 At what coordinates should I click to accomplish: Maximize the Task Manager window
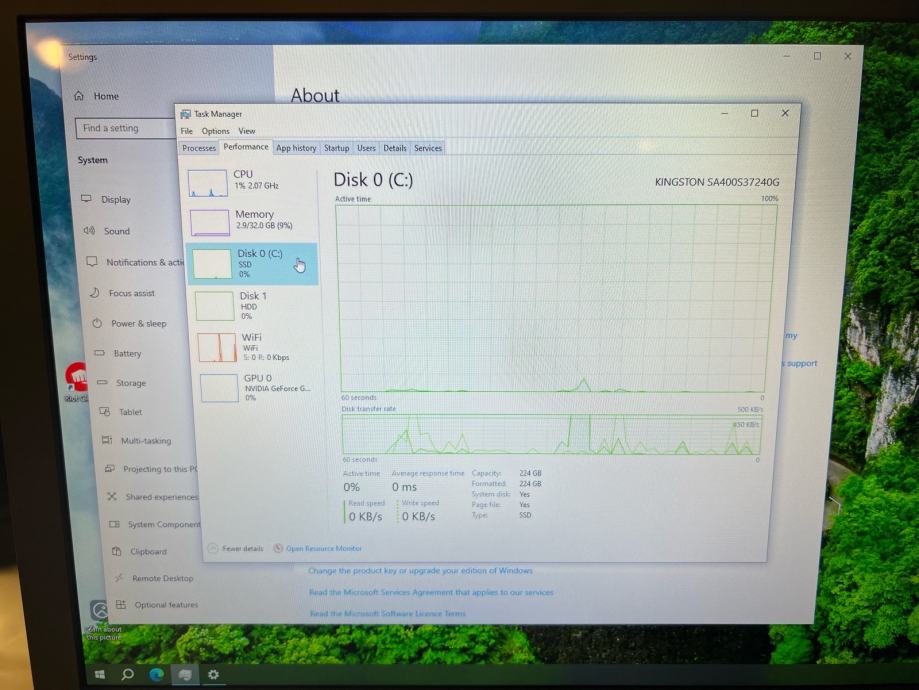(x=754, y=113)
